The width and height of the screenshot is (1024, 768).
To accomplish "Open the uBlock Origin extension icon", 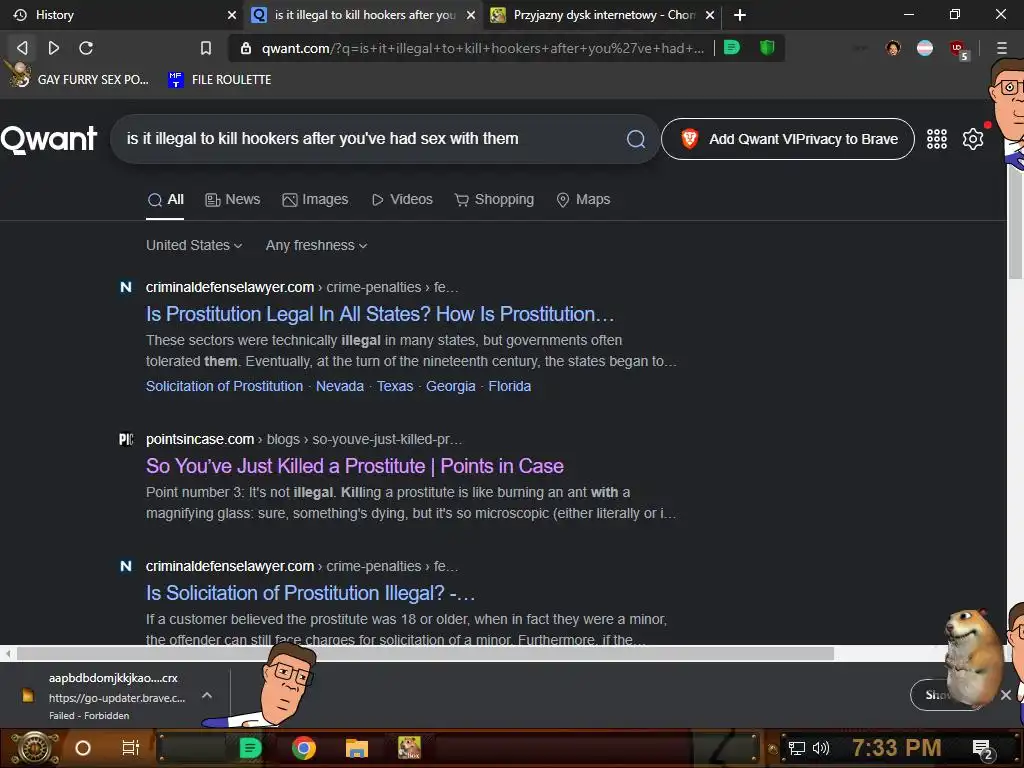I will 958,48.
